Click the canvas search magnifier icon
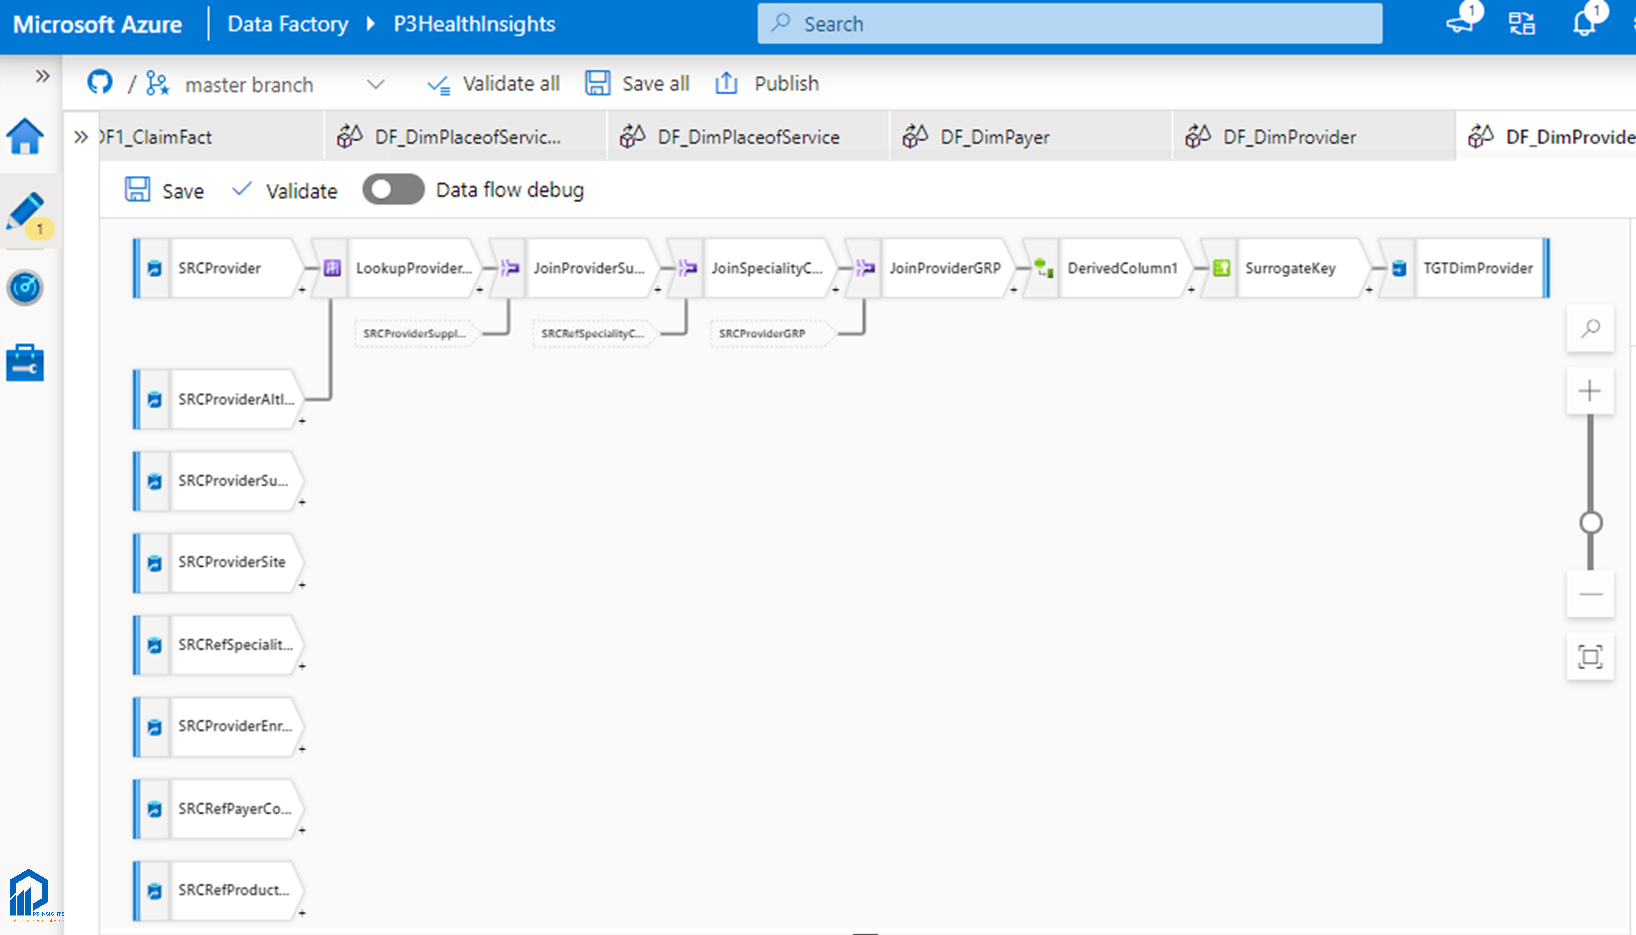The width and height of the screenshot is (1636, 935). coord(1590,328)
